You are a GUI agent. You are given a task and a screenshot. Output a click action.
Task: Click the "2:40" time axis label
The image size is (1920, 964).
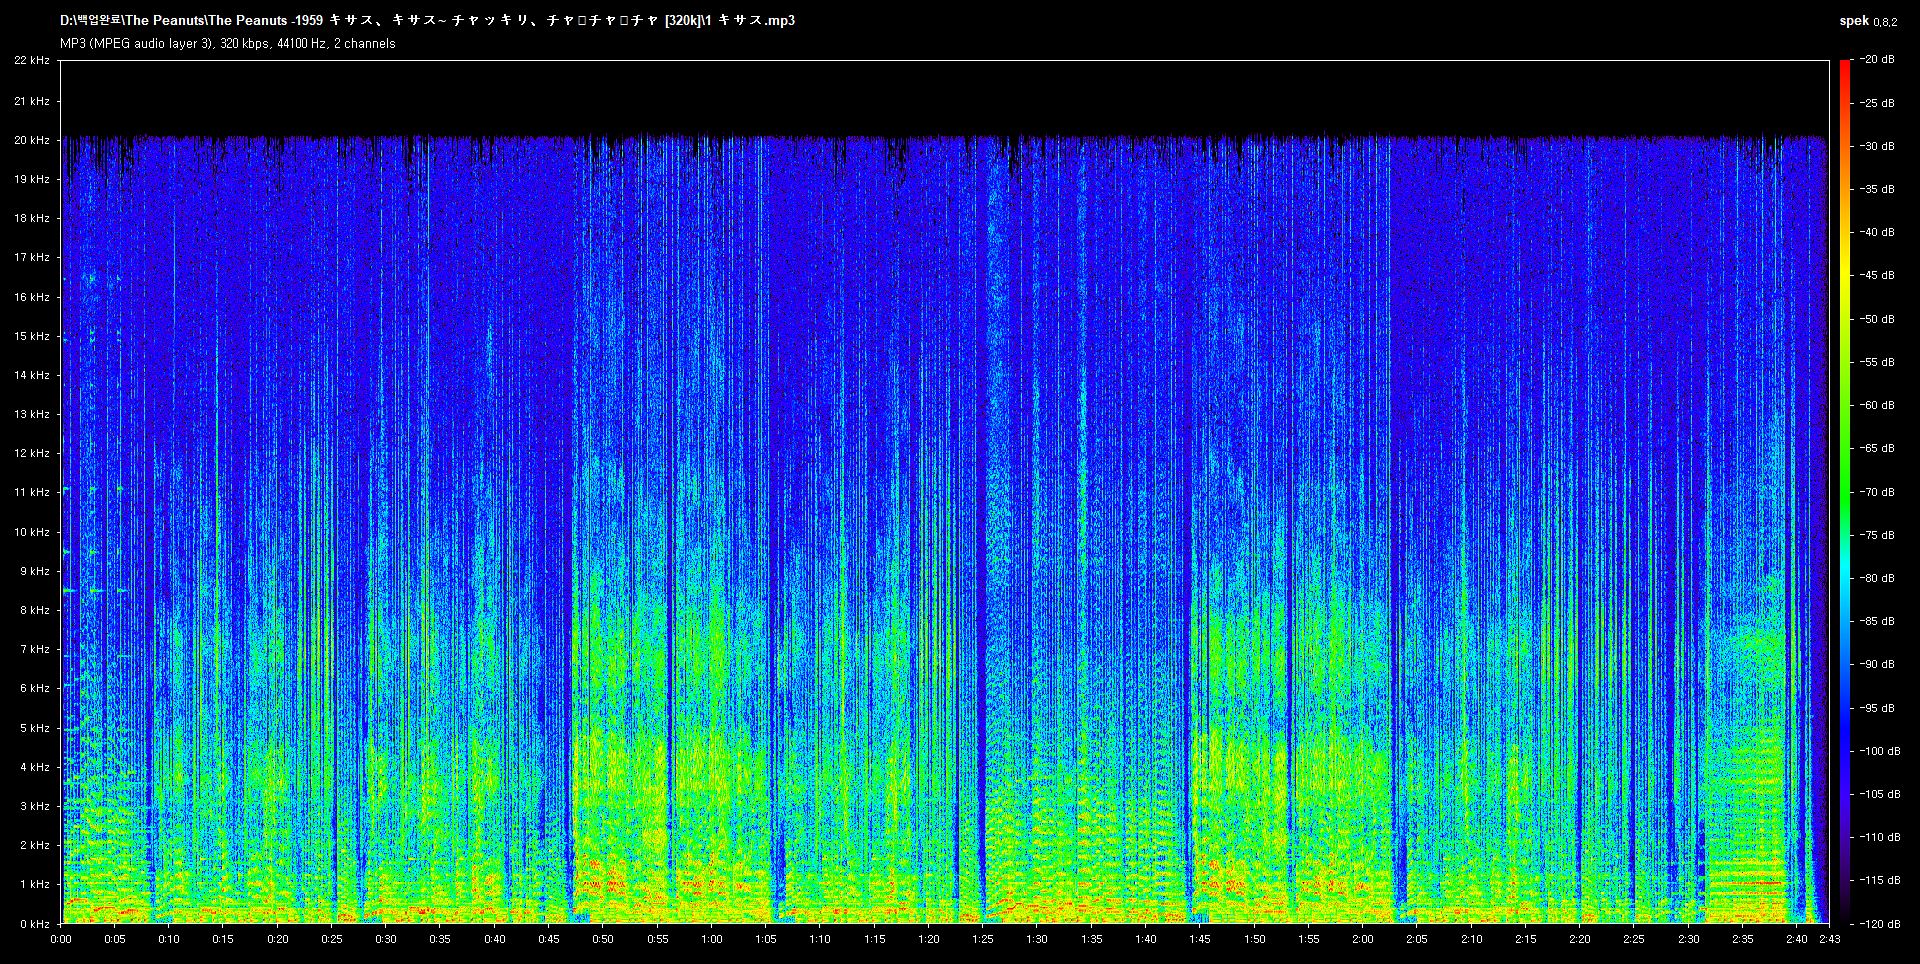[1796, 939]
